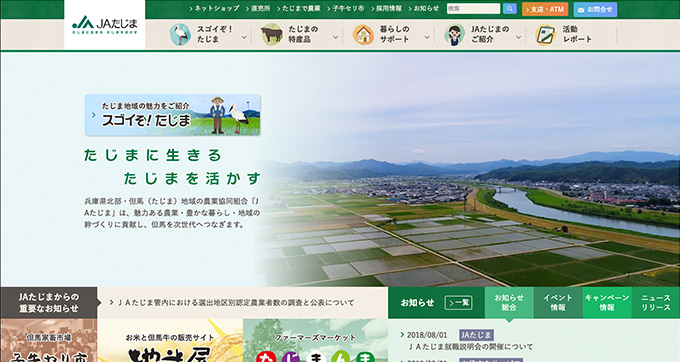Open the ファーマーズマーケット たじまんま banner
This screenshot has width=680, height=362.
[x=315, y=341]
